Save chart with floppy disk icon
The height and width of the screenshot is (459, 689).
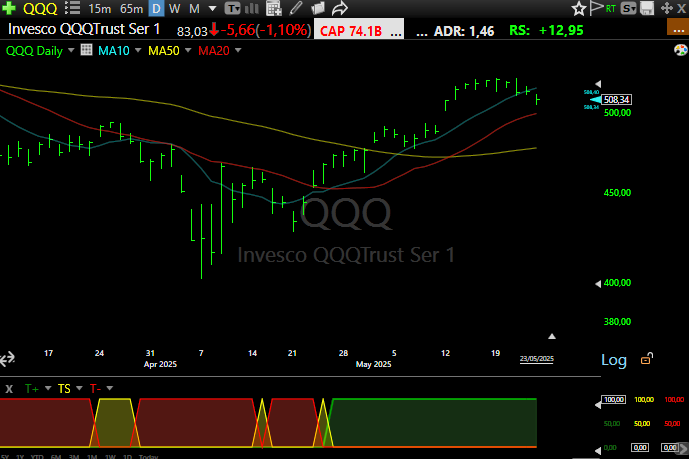pyautogui.click(x=647, y=8)
